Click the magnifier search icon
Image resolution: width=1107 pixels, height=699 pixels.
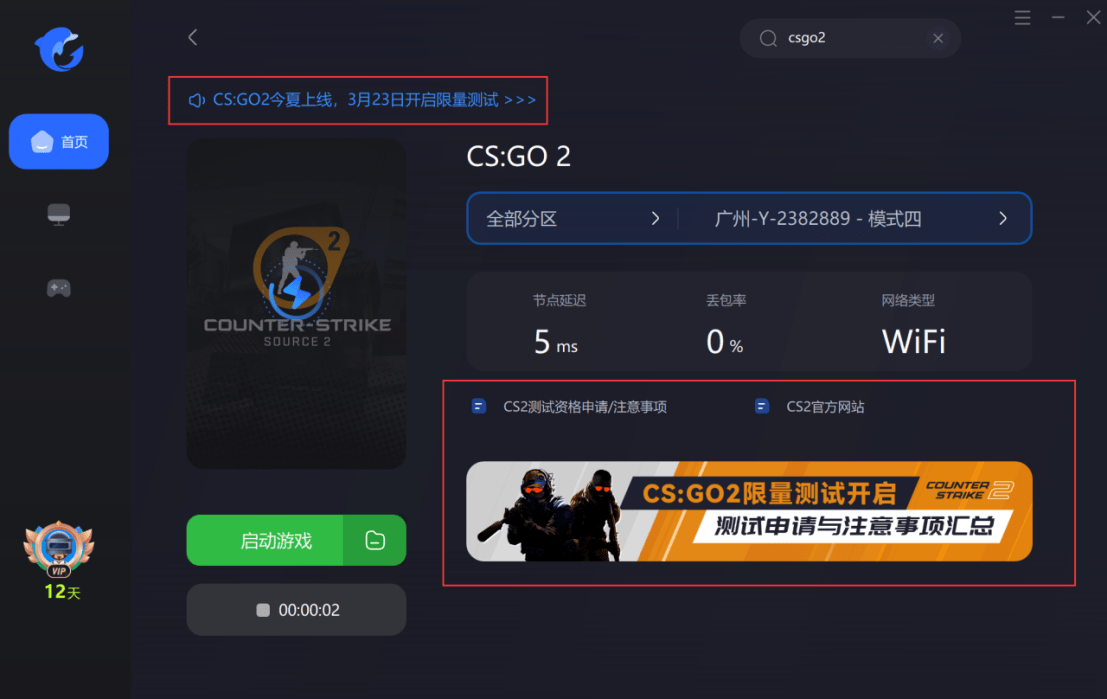pos(768,38)
